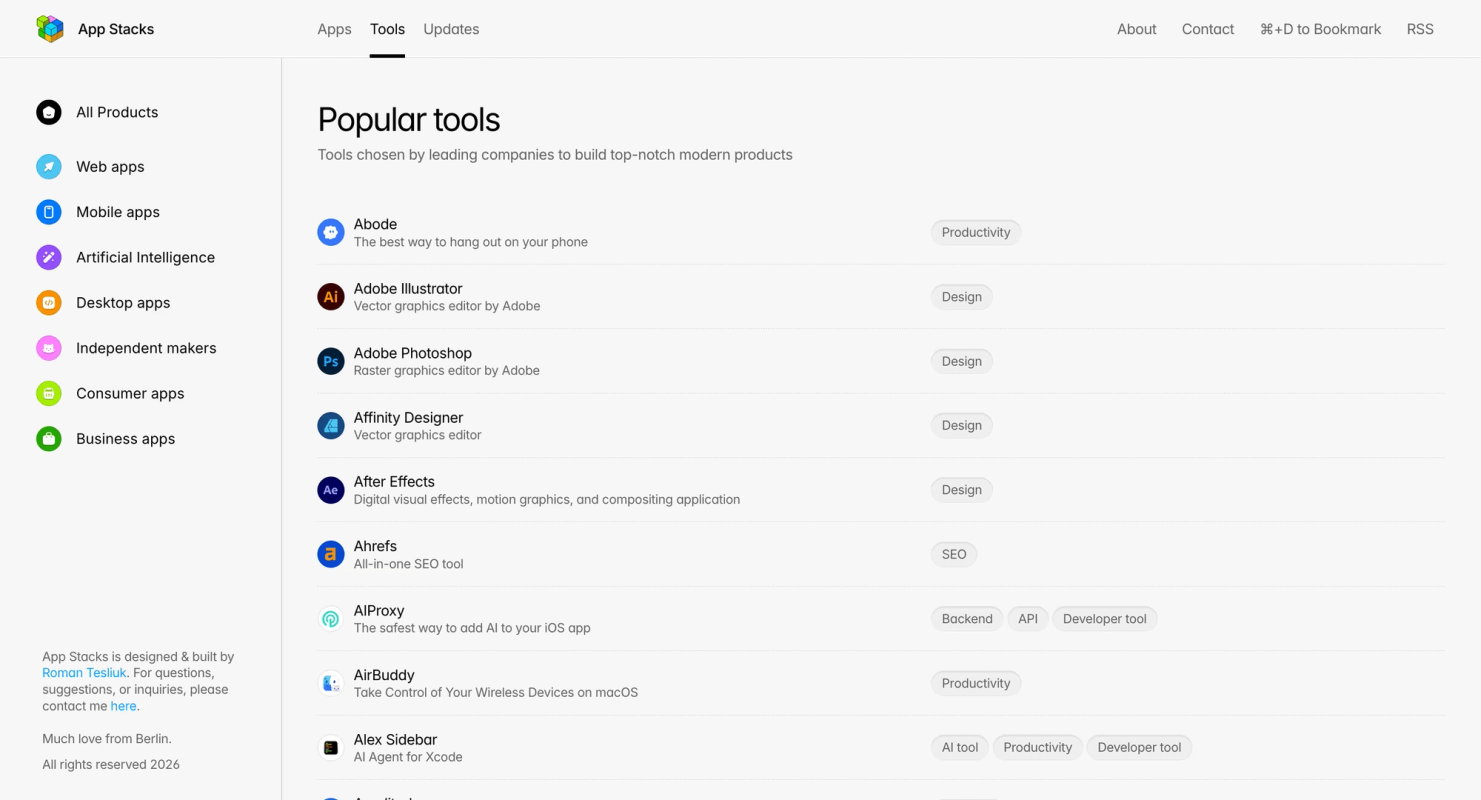Click the Adobe Illustrator Ai icon
This screenshot has height=800, width=1481.
(331, 297)
